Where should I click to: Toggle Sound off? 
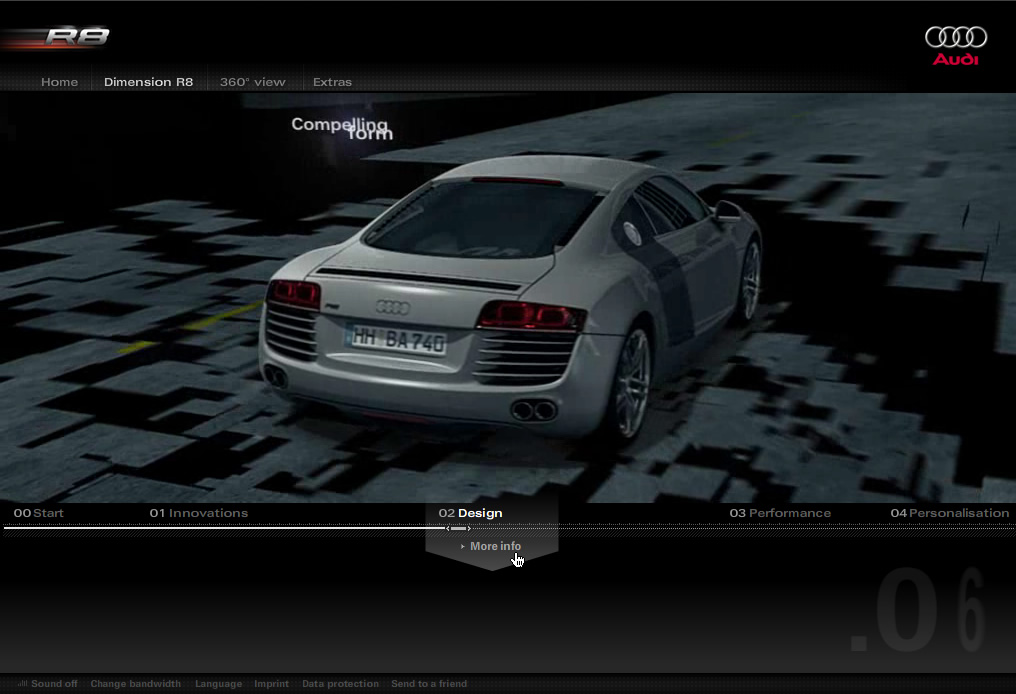[x=54, y=684]
